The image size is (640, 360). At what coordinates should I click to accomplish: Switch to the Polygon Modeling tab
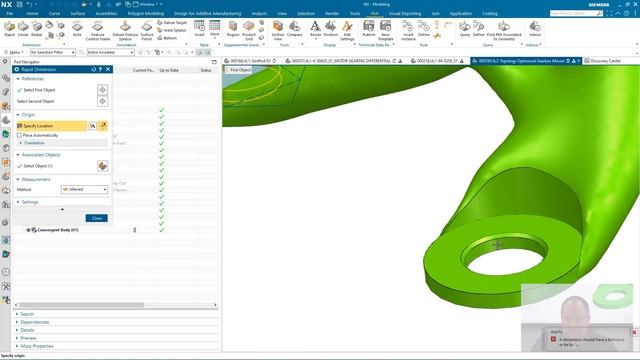(x=146, y=13)
